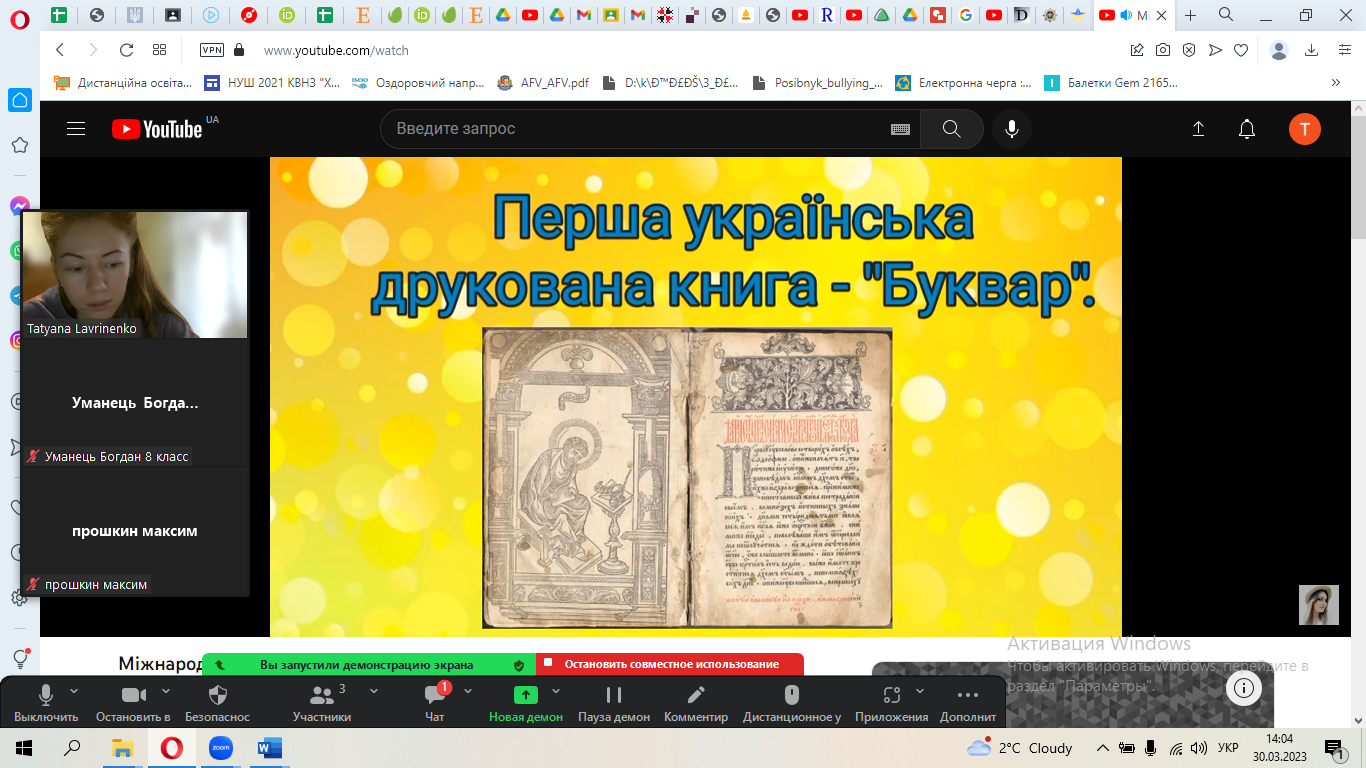
Task: Stop video with Остановить в button
Action: tap(133, 702)
